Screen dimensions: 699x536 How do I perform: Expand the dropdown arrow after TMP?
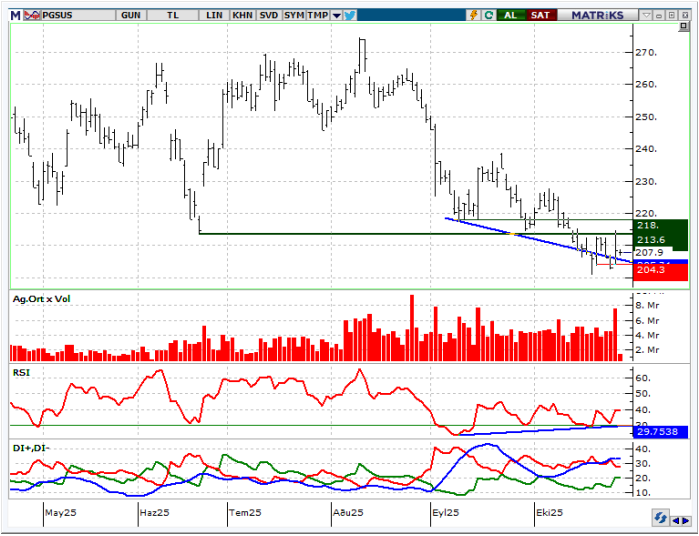(x=336, y=15)
